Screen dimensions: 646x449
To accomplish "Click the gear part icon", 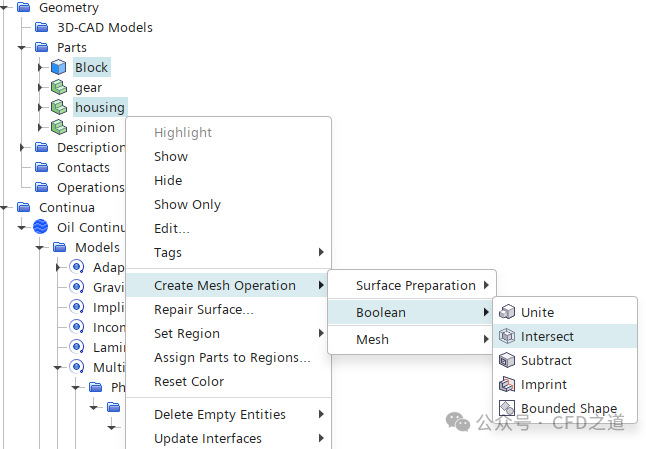I will pos(59,87).
